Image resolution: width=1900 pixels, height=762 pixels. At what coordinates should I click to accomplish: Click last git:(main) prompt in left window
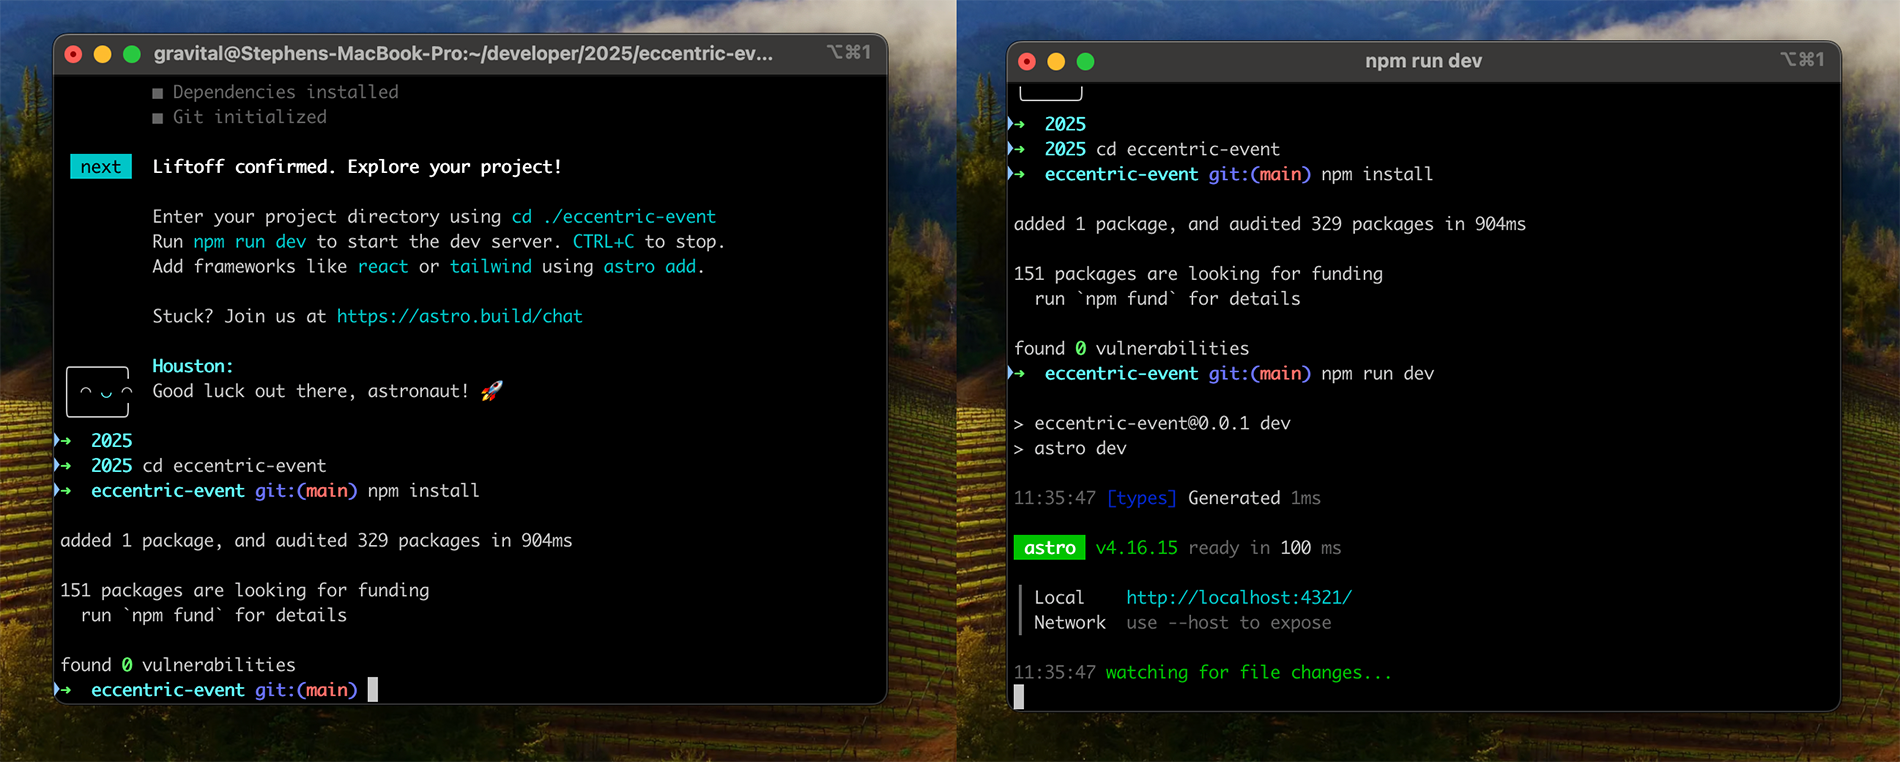[x=306, y=689]
